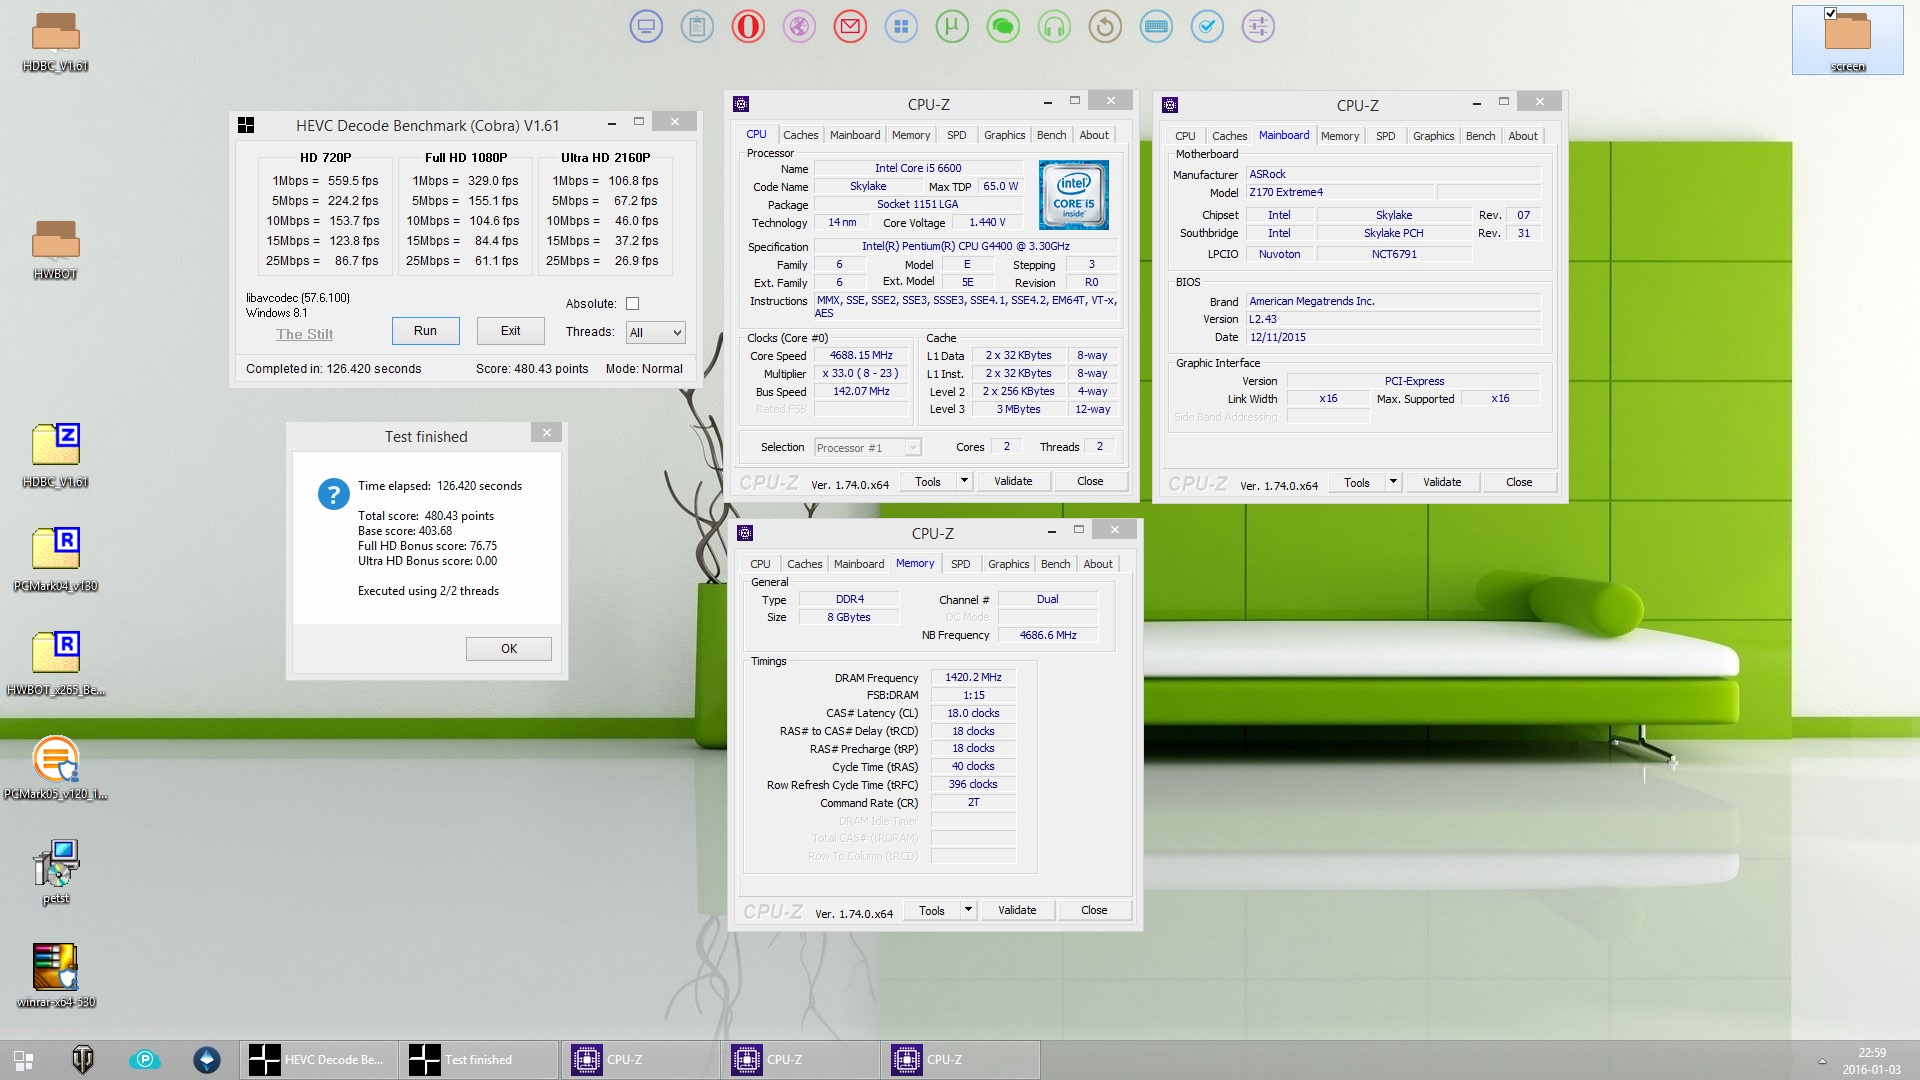Open the red mail envelope icon
This screenshot has width=1920, height=1080.
coord(850,27)
